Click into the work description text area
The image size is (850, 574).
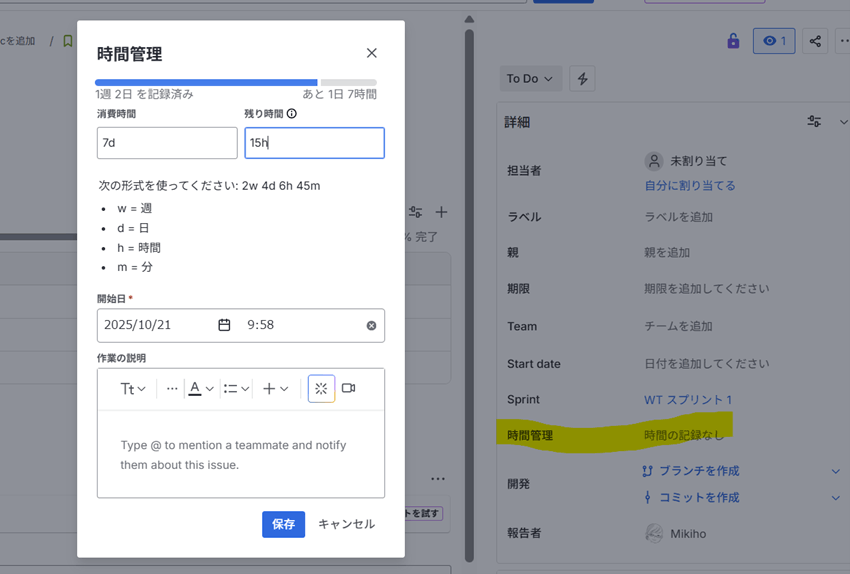point(241,454)
